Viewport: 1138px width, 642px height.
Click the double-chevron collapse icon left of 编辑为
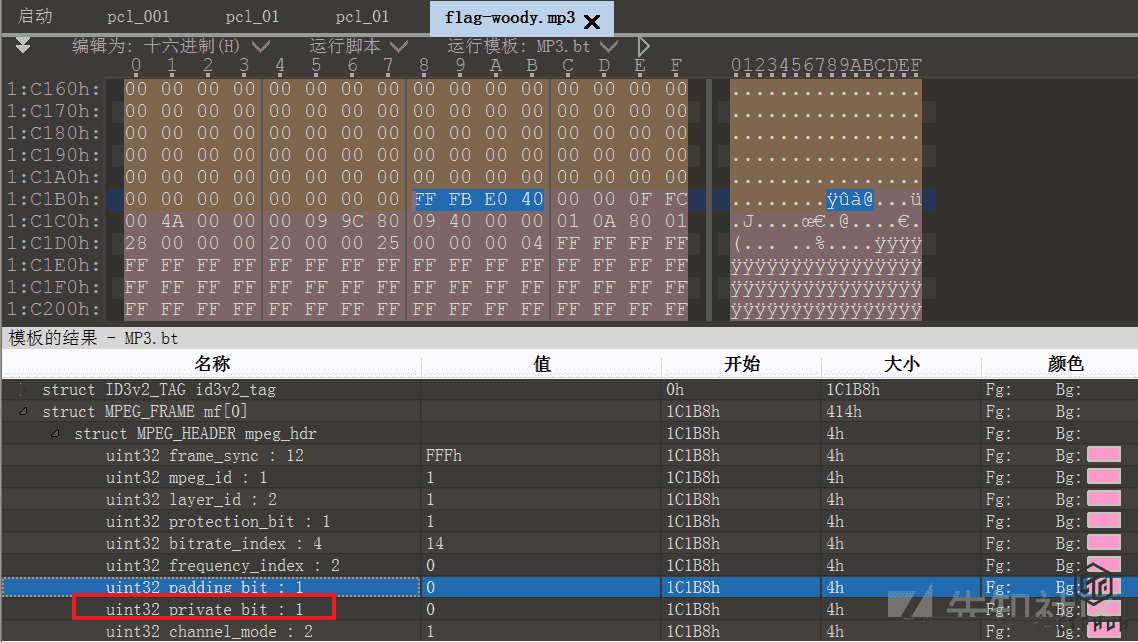click(x=23, y=46)
